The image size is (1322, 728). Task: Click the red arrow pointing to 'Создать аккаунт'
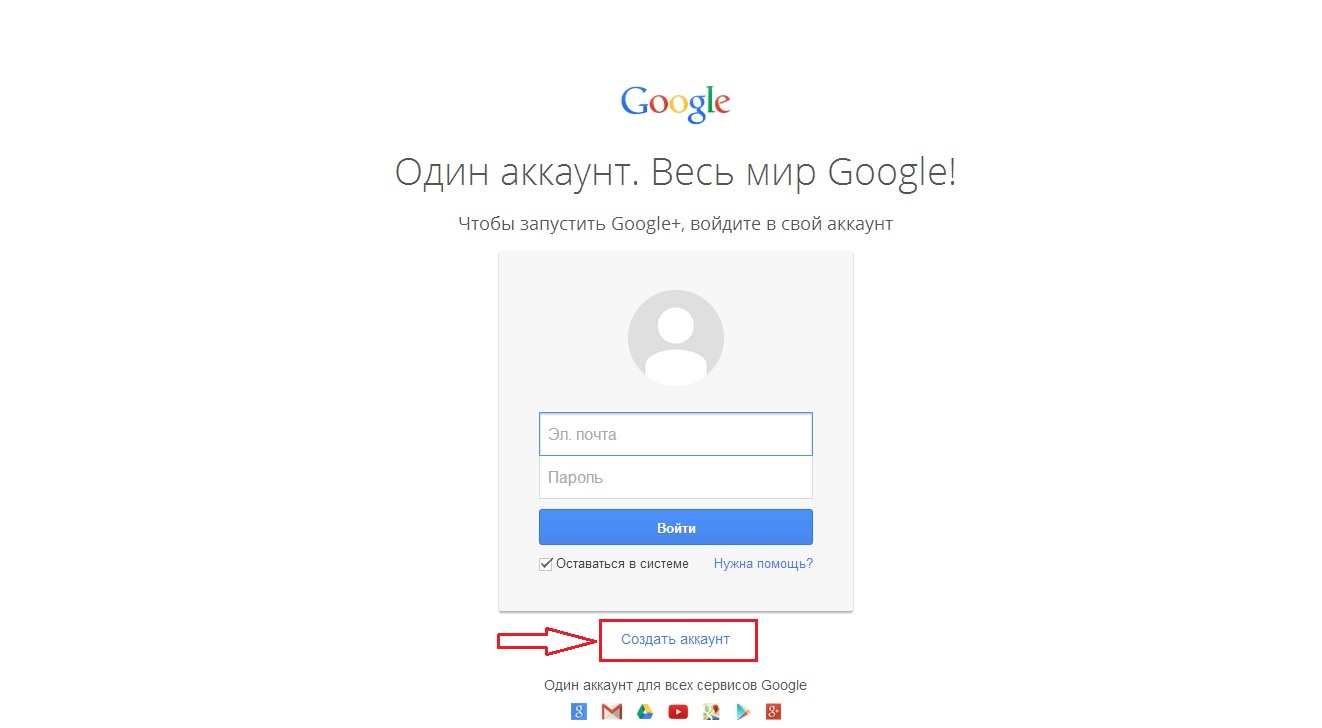(x=548, y=641)
